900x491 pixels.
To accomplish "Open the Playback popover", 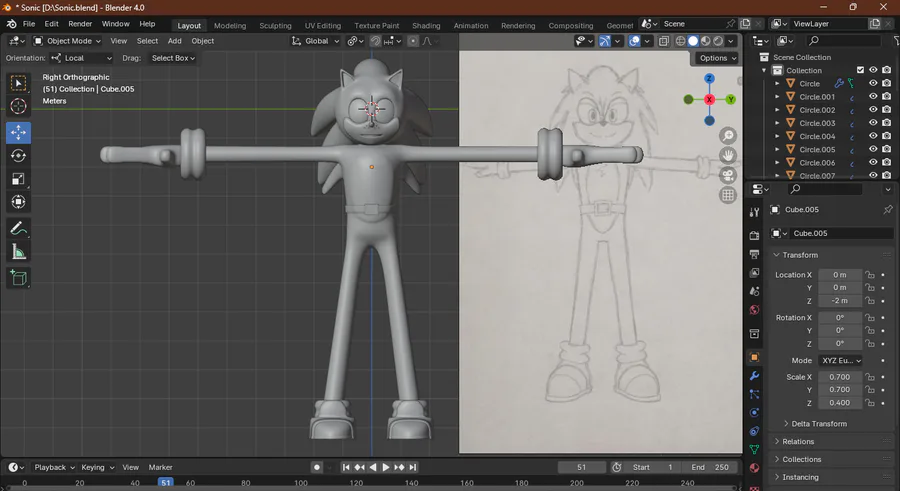I will click(x=54, y=467).
